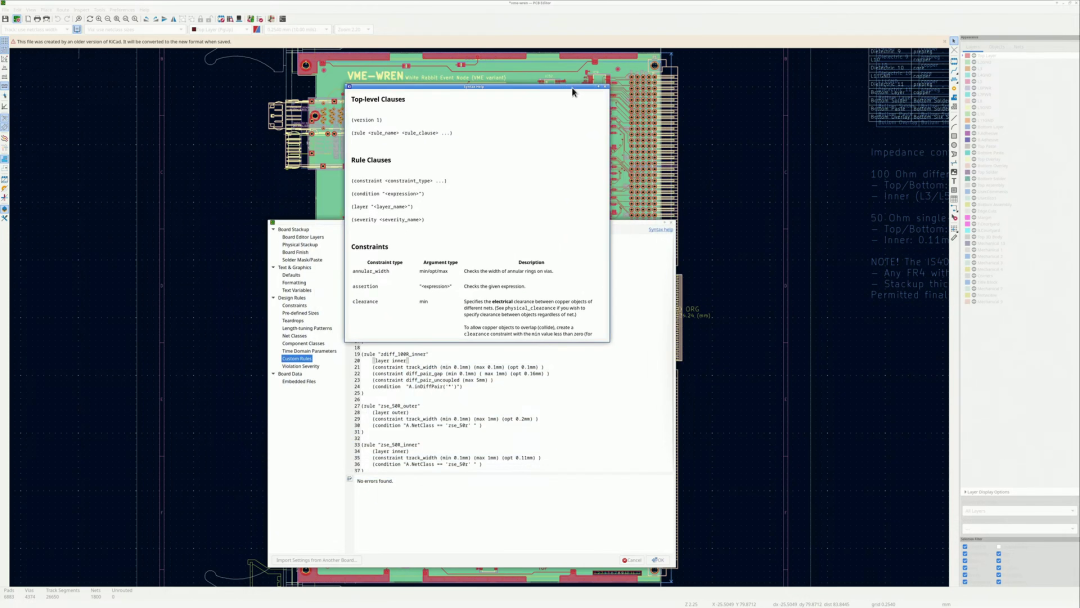
Task: Open the scripting console icon
Action: tap(282, 19)
